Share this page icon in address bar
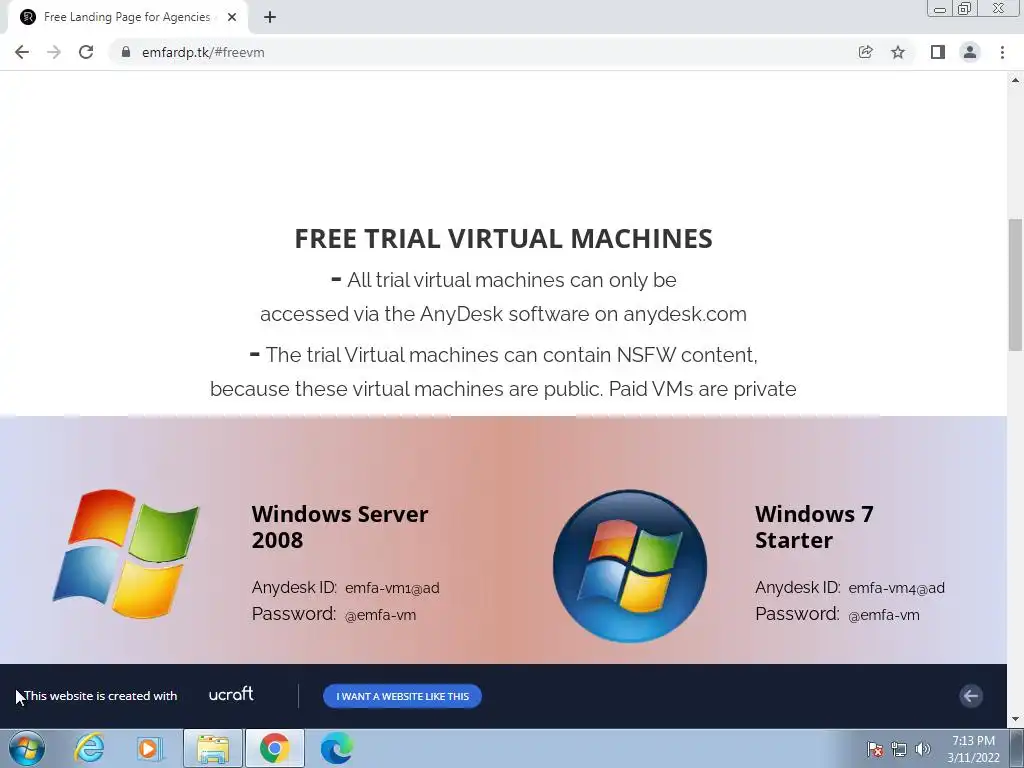 coord(865,52)
